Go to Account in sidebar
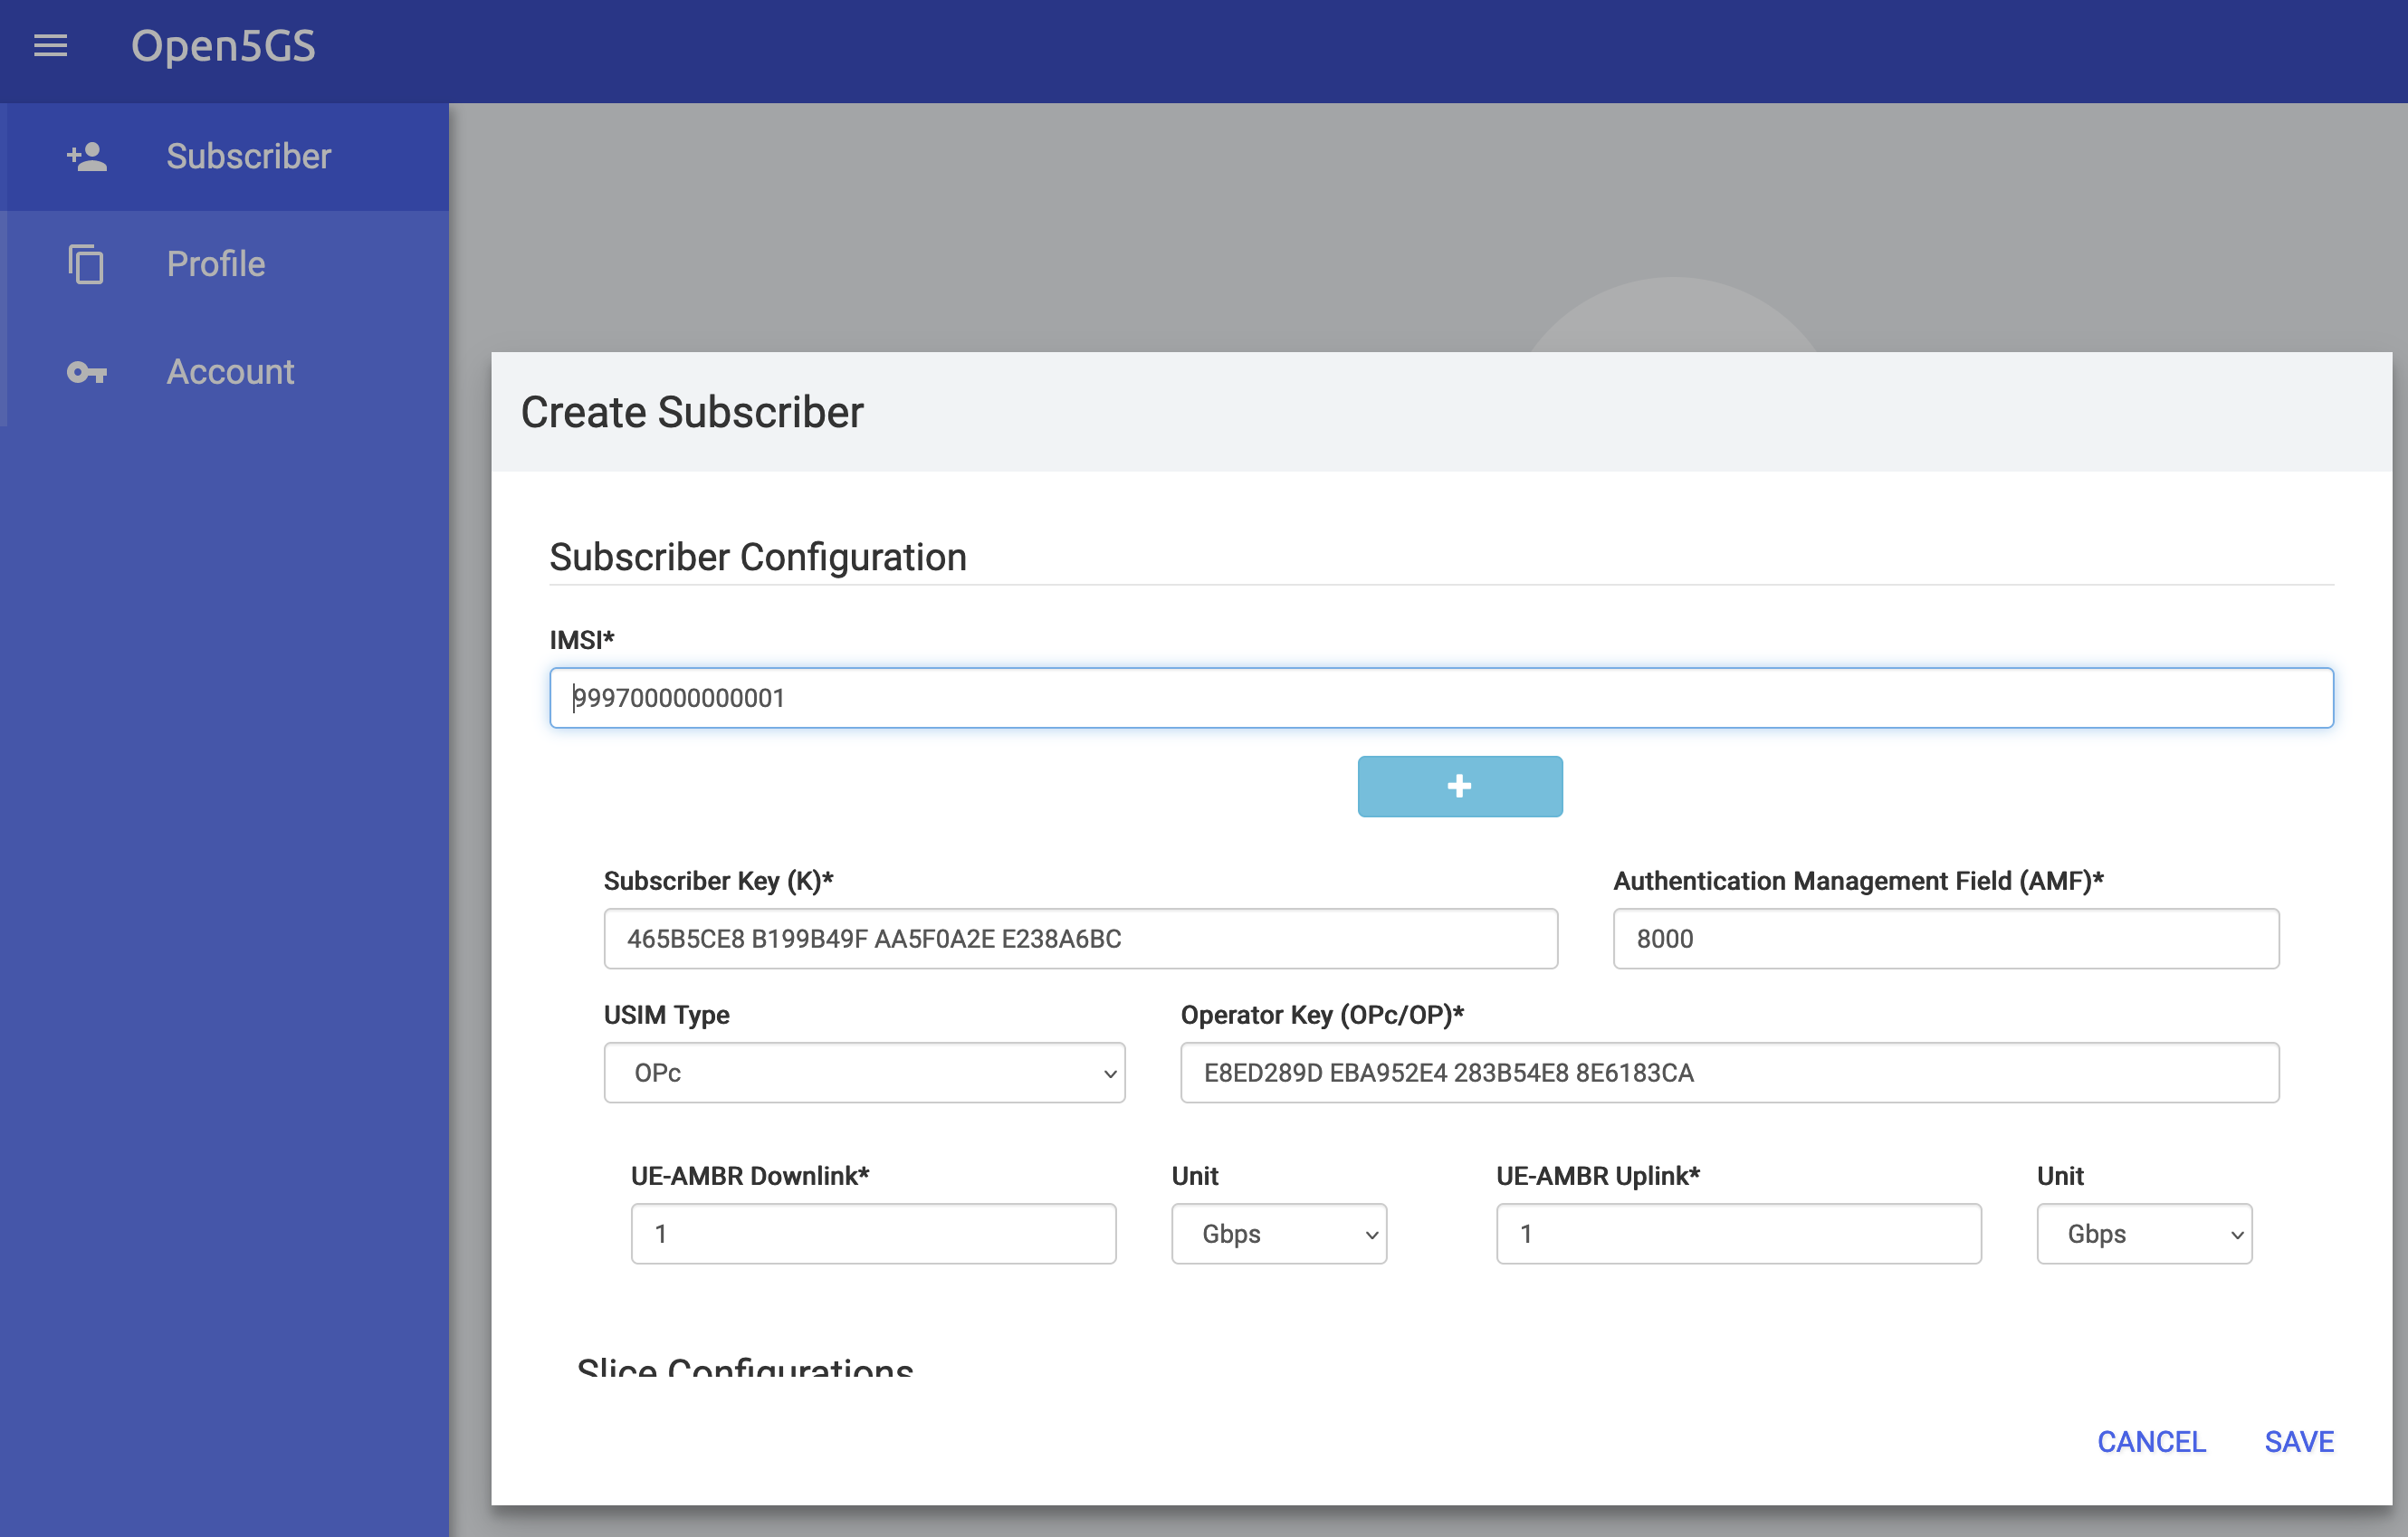 (230, 372)
